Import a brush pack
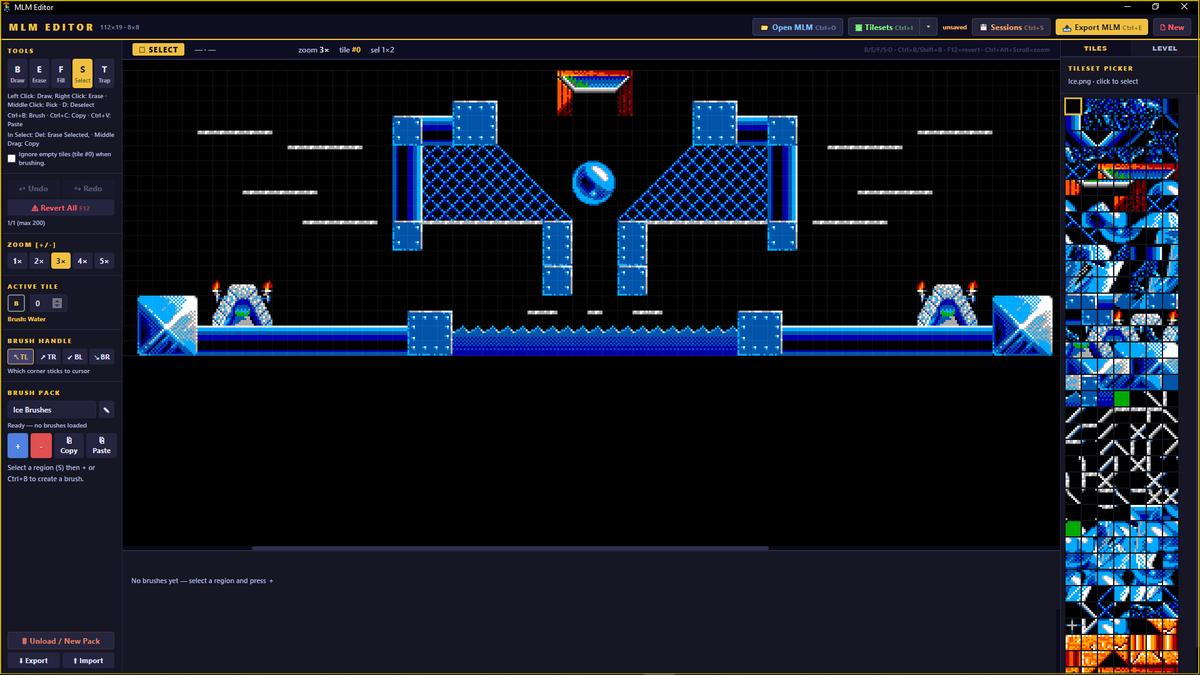This screenshot has height=675, width=1200. pos(89,660)
